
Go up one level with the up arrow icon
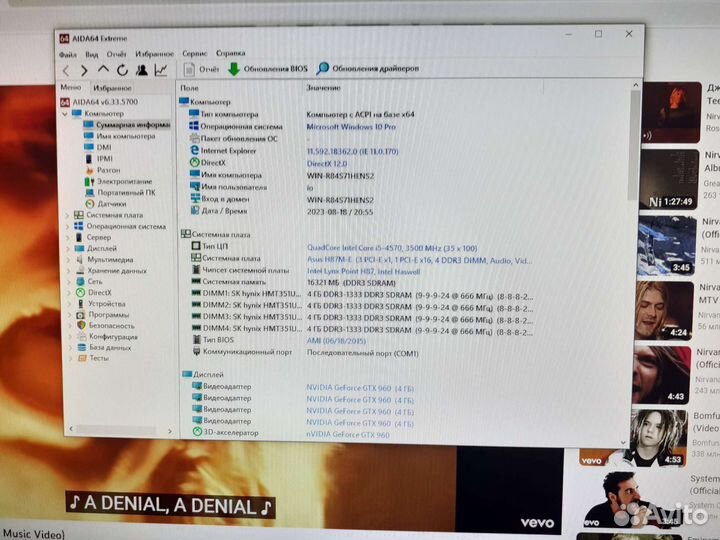(x=103, y=70)
